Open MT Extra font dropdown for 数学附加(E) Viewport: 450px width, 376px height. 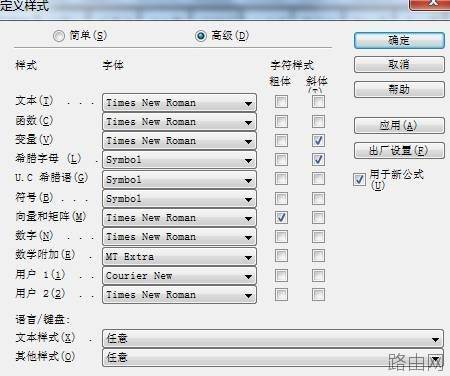coord(179,257)
